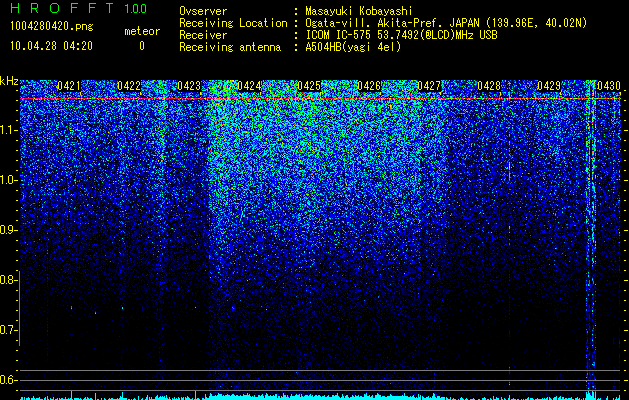Click the date text 10.04.28 04:20
This screenshot has width=629, height=400.
[51, 46]
